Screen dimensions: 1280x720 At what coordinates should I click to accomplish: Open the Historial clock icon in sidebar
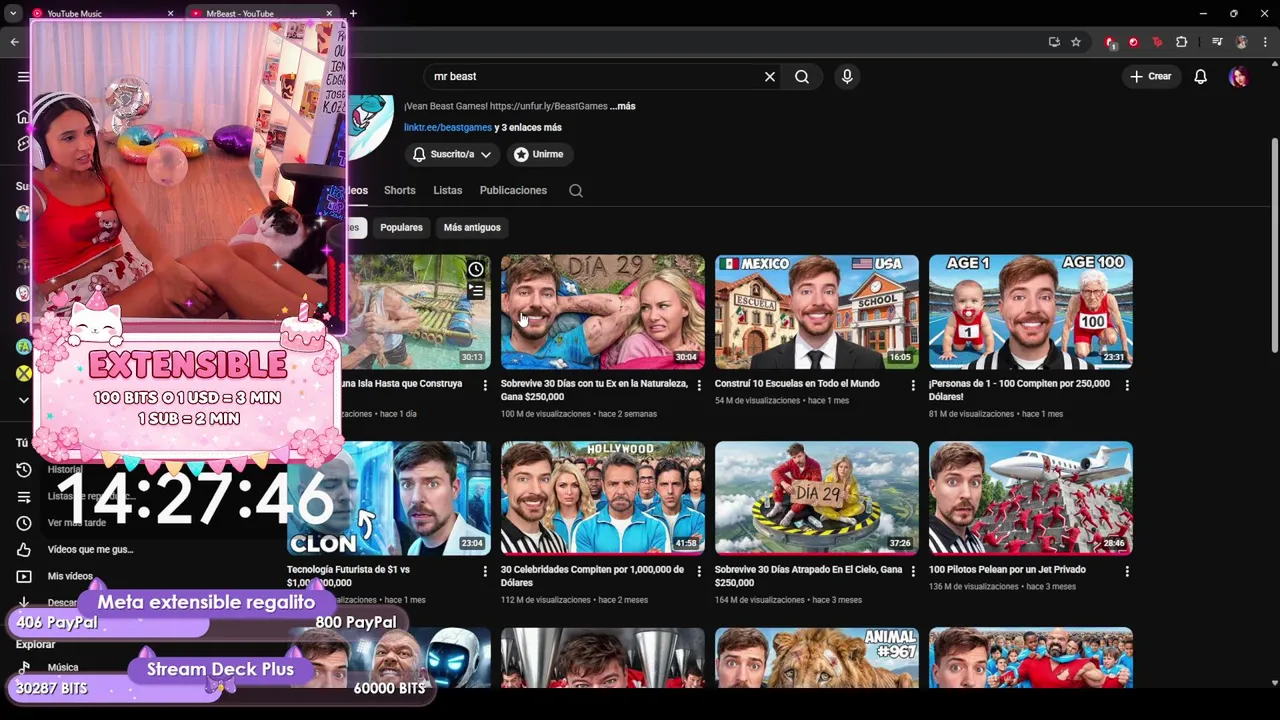(x=24, y=470)
